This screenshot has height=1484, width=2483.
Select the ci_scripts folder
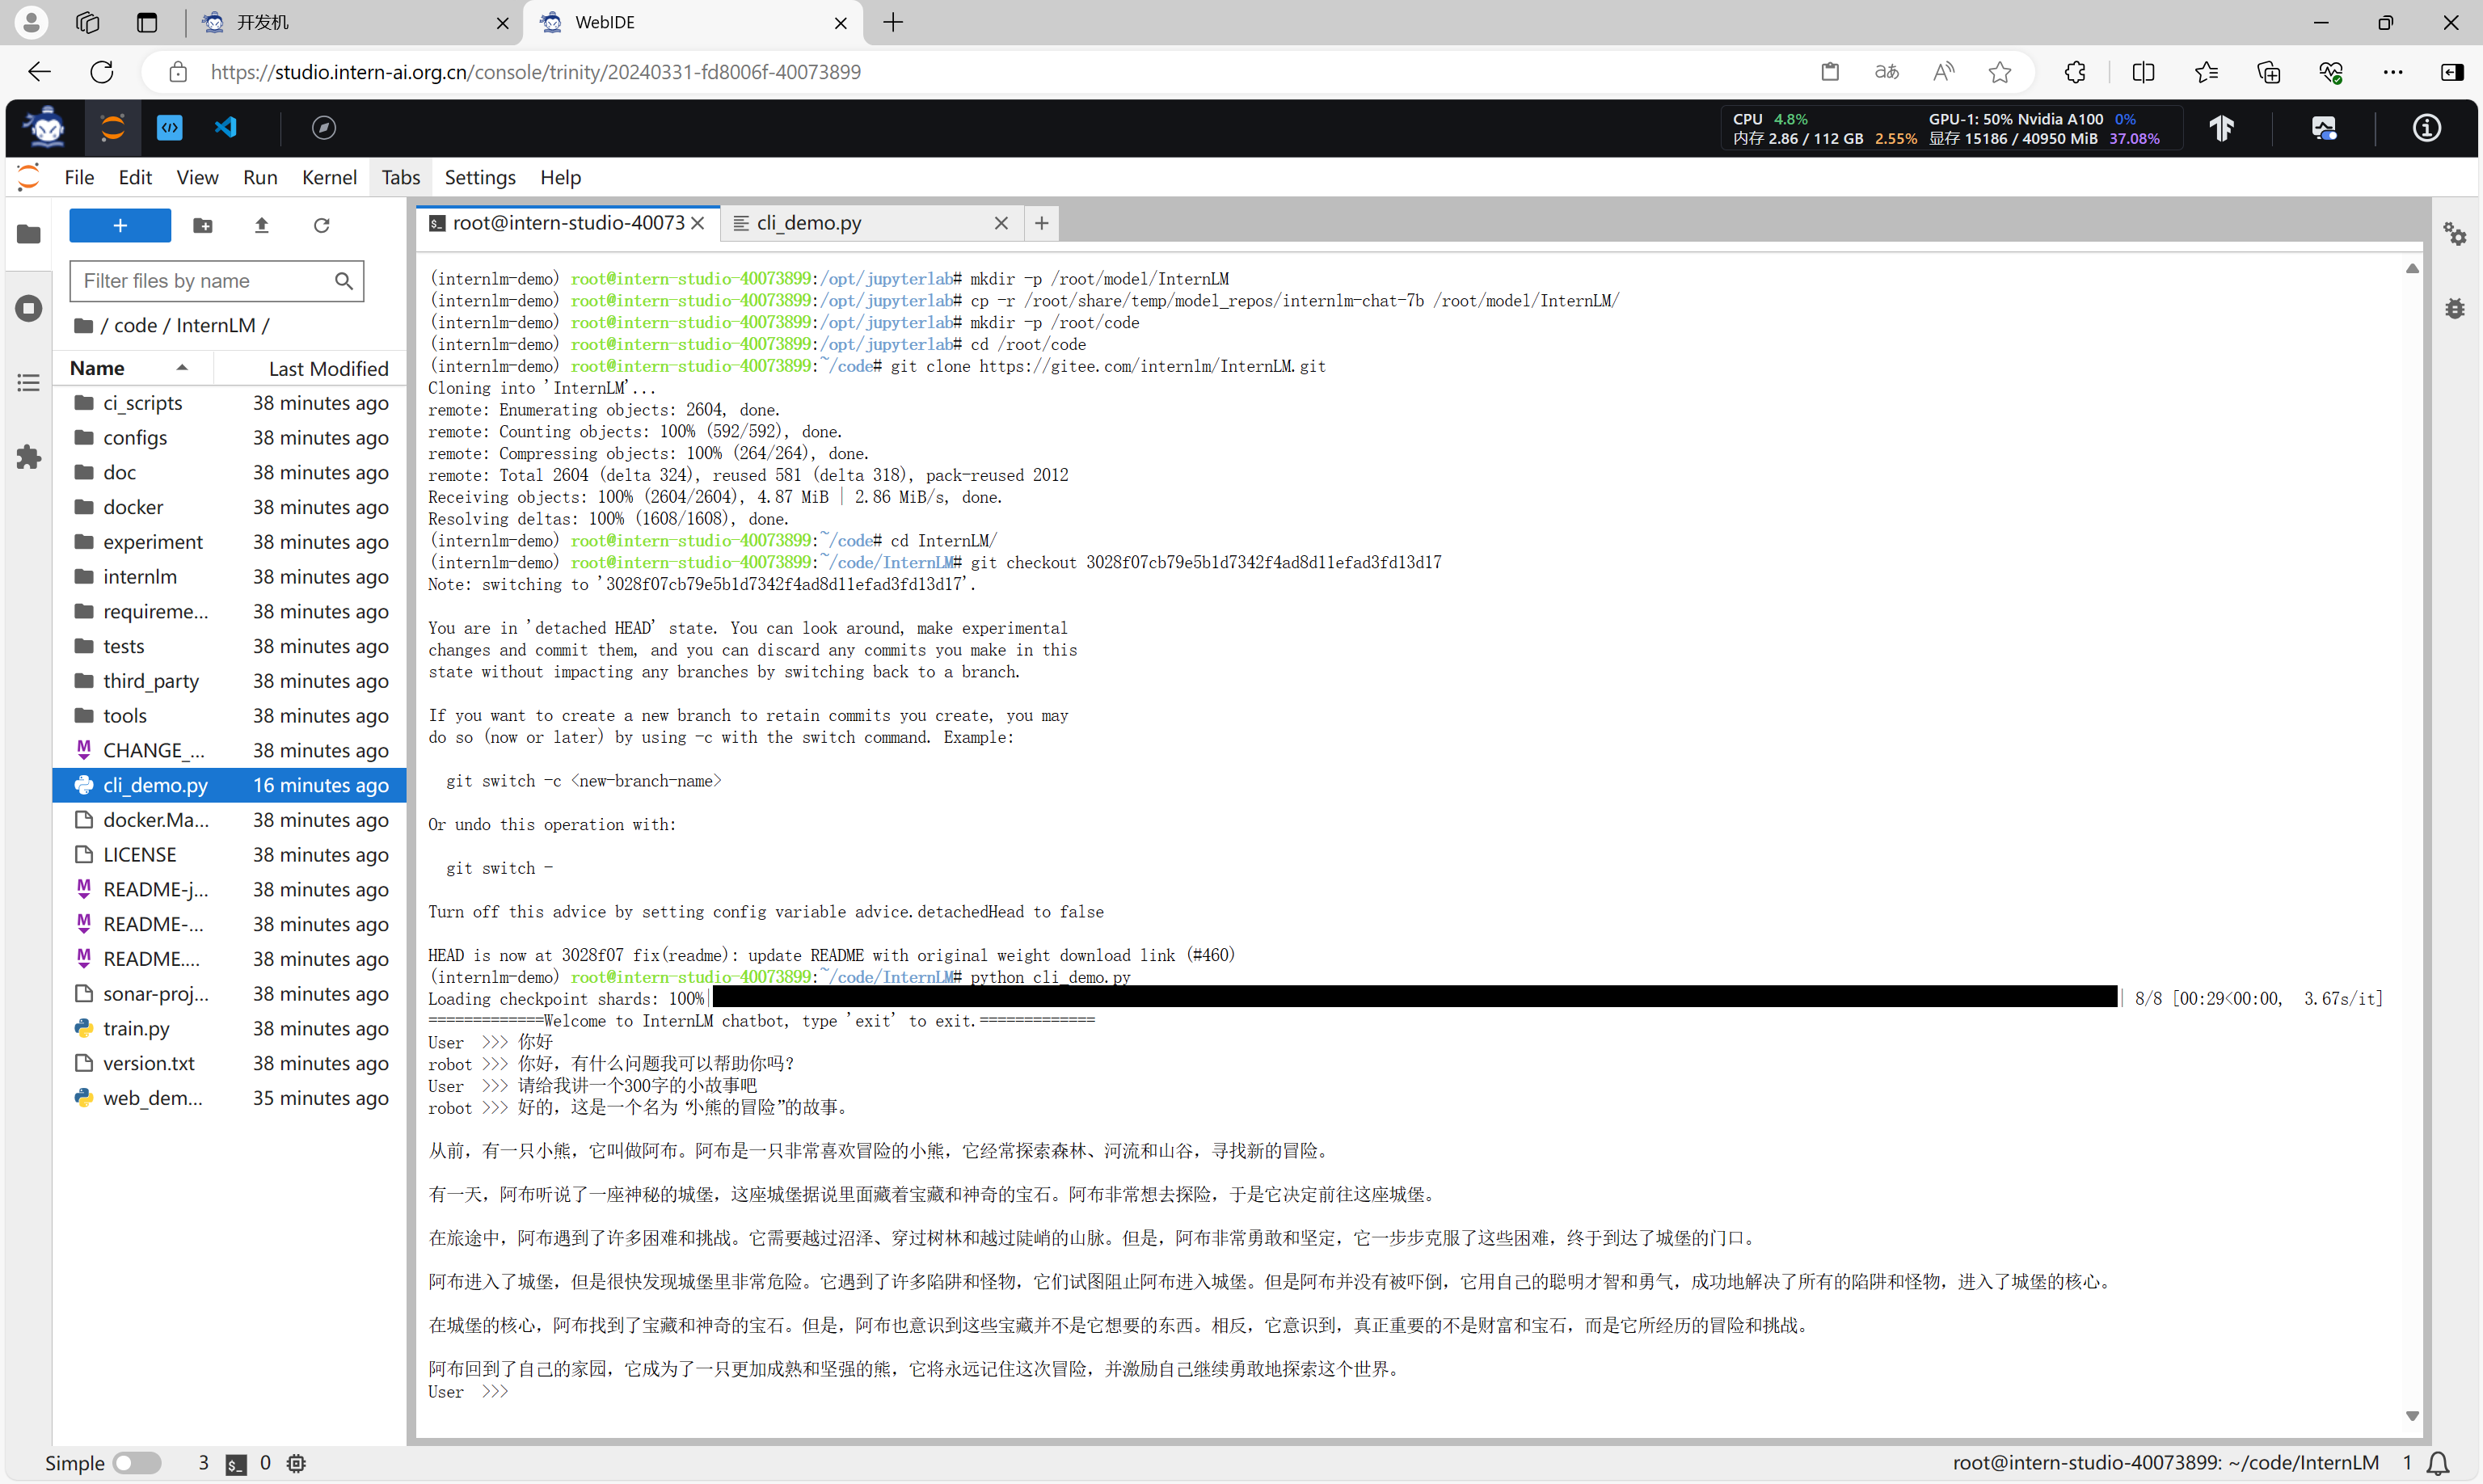point(230,403)
